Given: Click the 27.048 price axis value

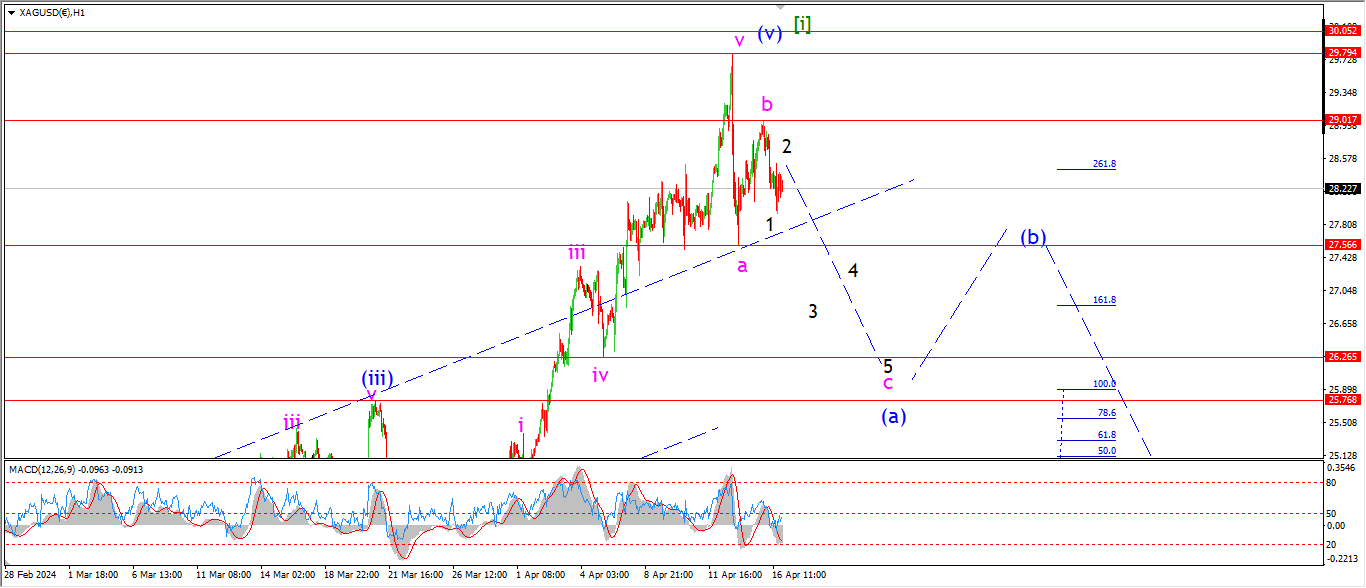Looking at the screenshot, I should coord(1342,290).
